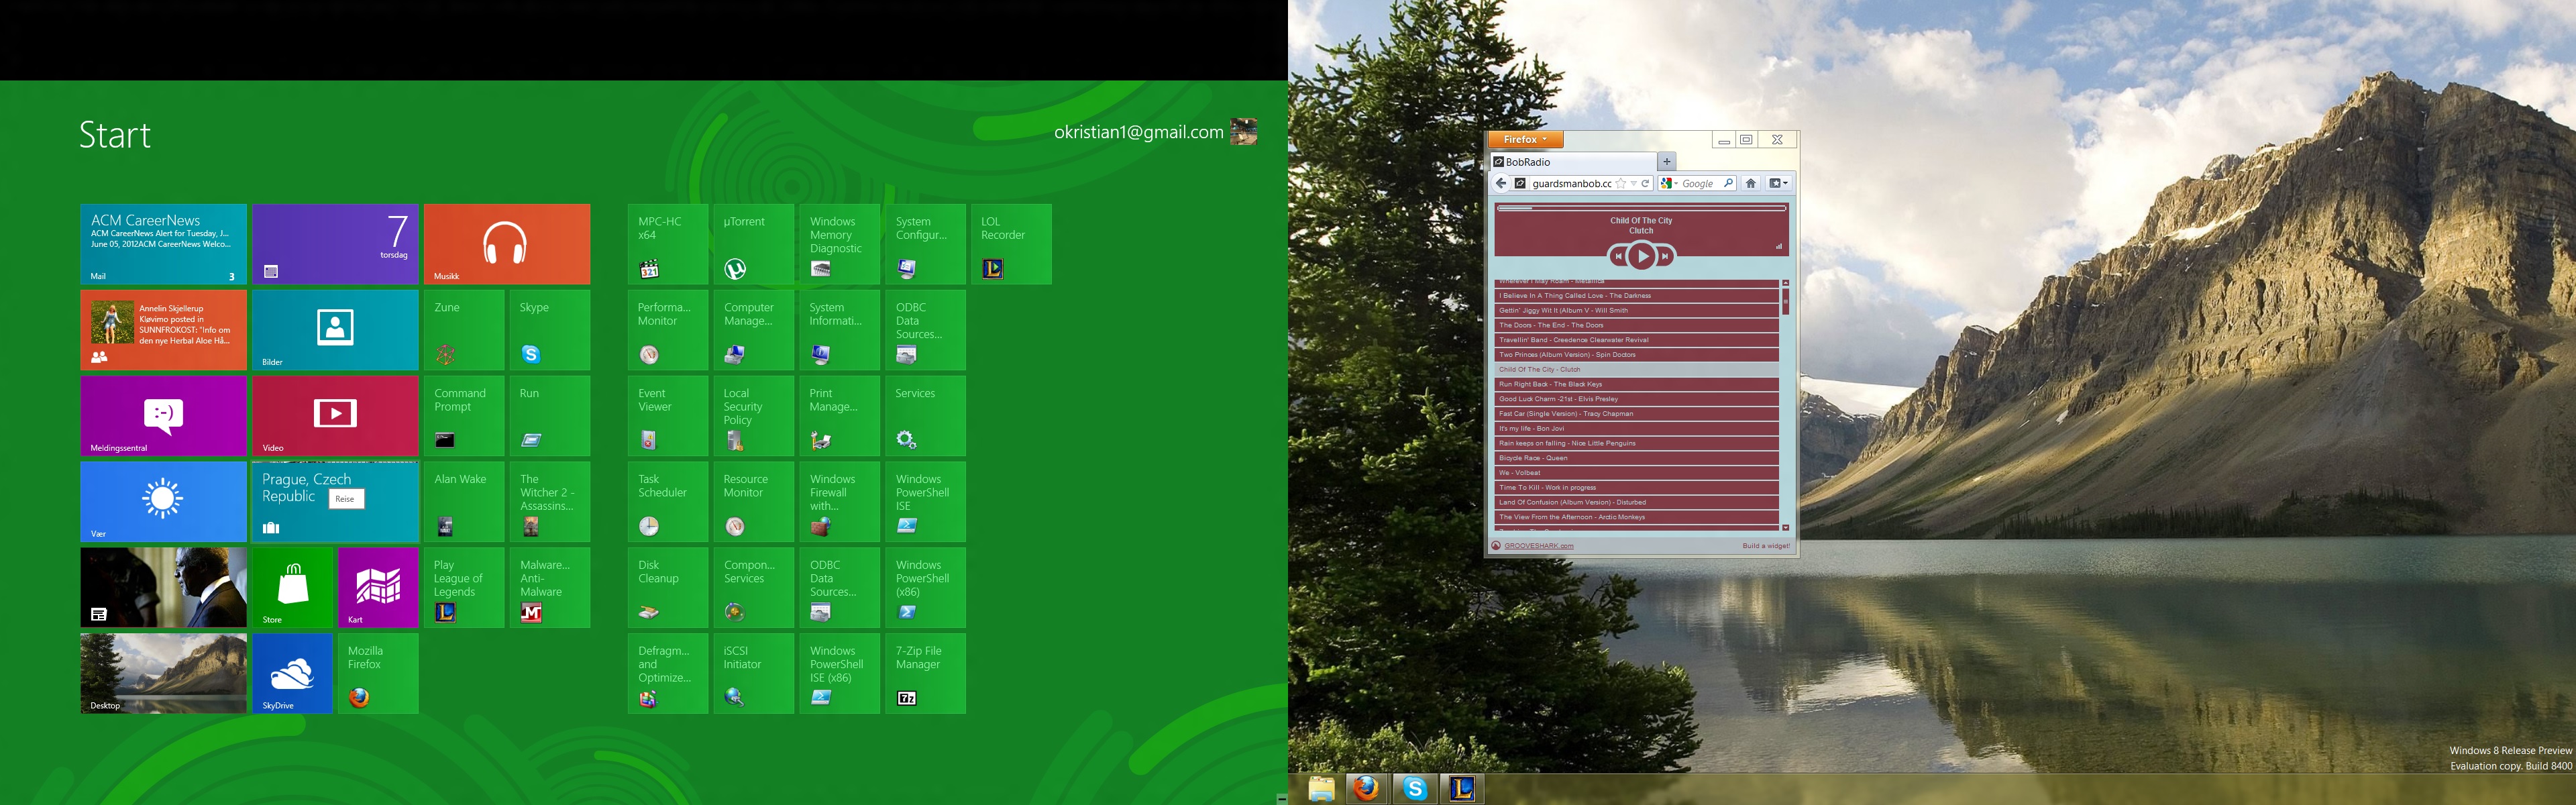This screenshot has width=2576, height=805.
Task: Open the µTorrent tile
Action: pyautogui.click(x=754, y=244)
